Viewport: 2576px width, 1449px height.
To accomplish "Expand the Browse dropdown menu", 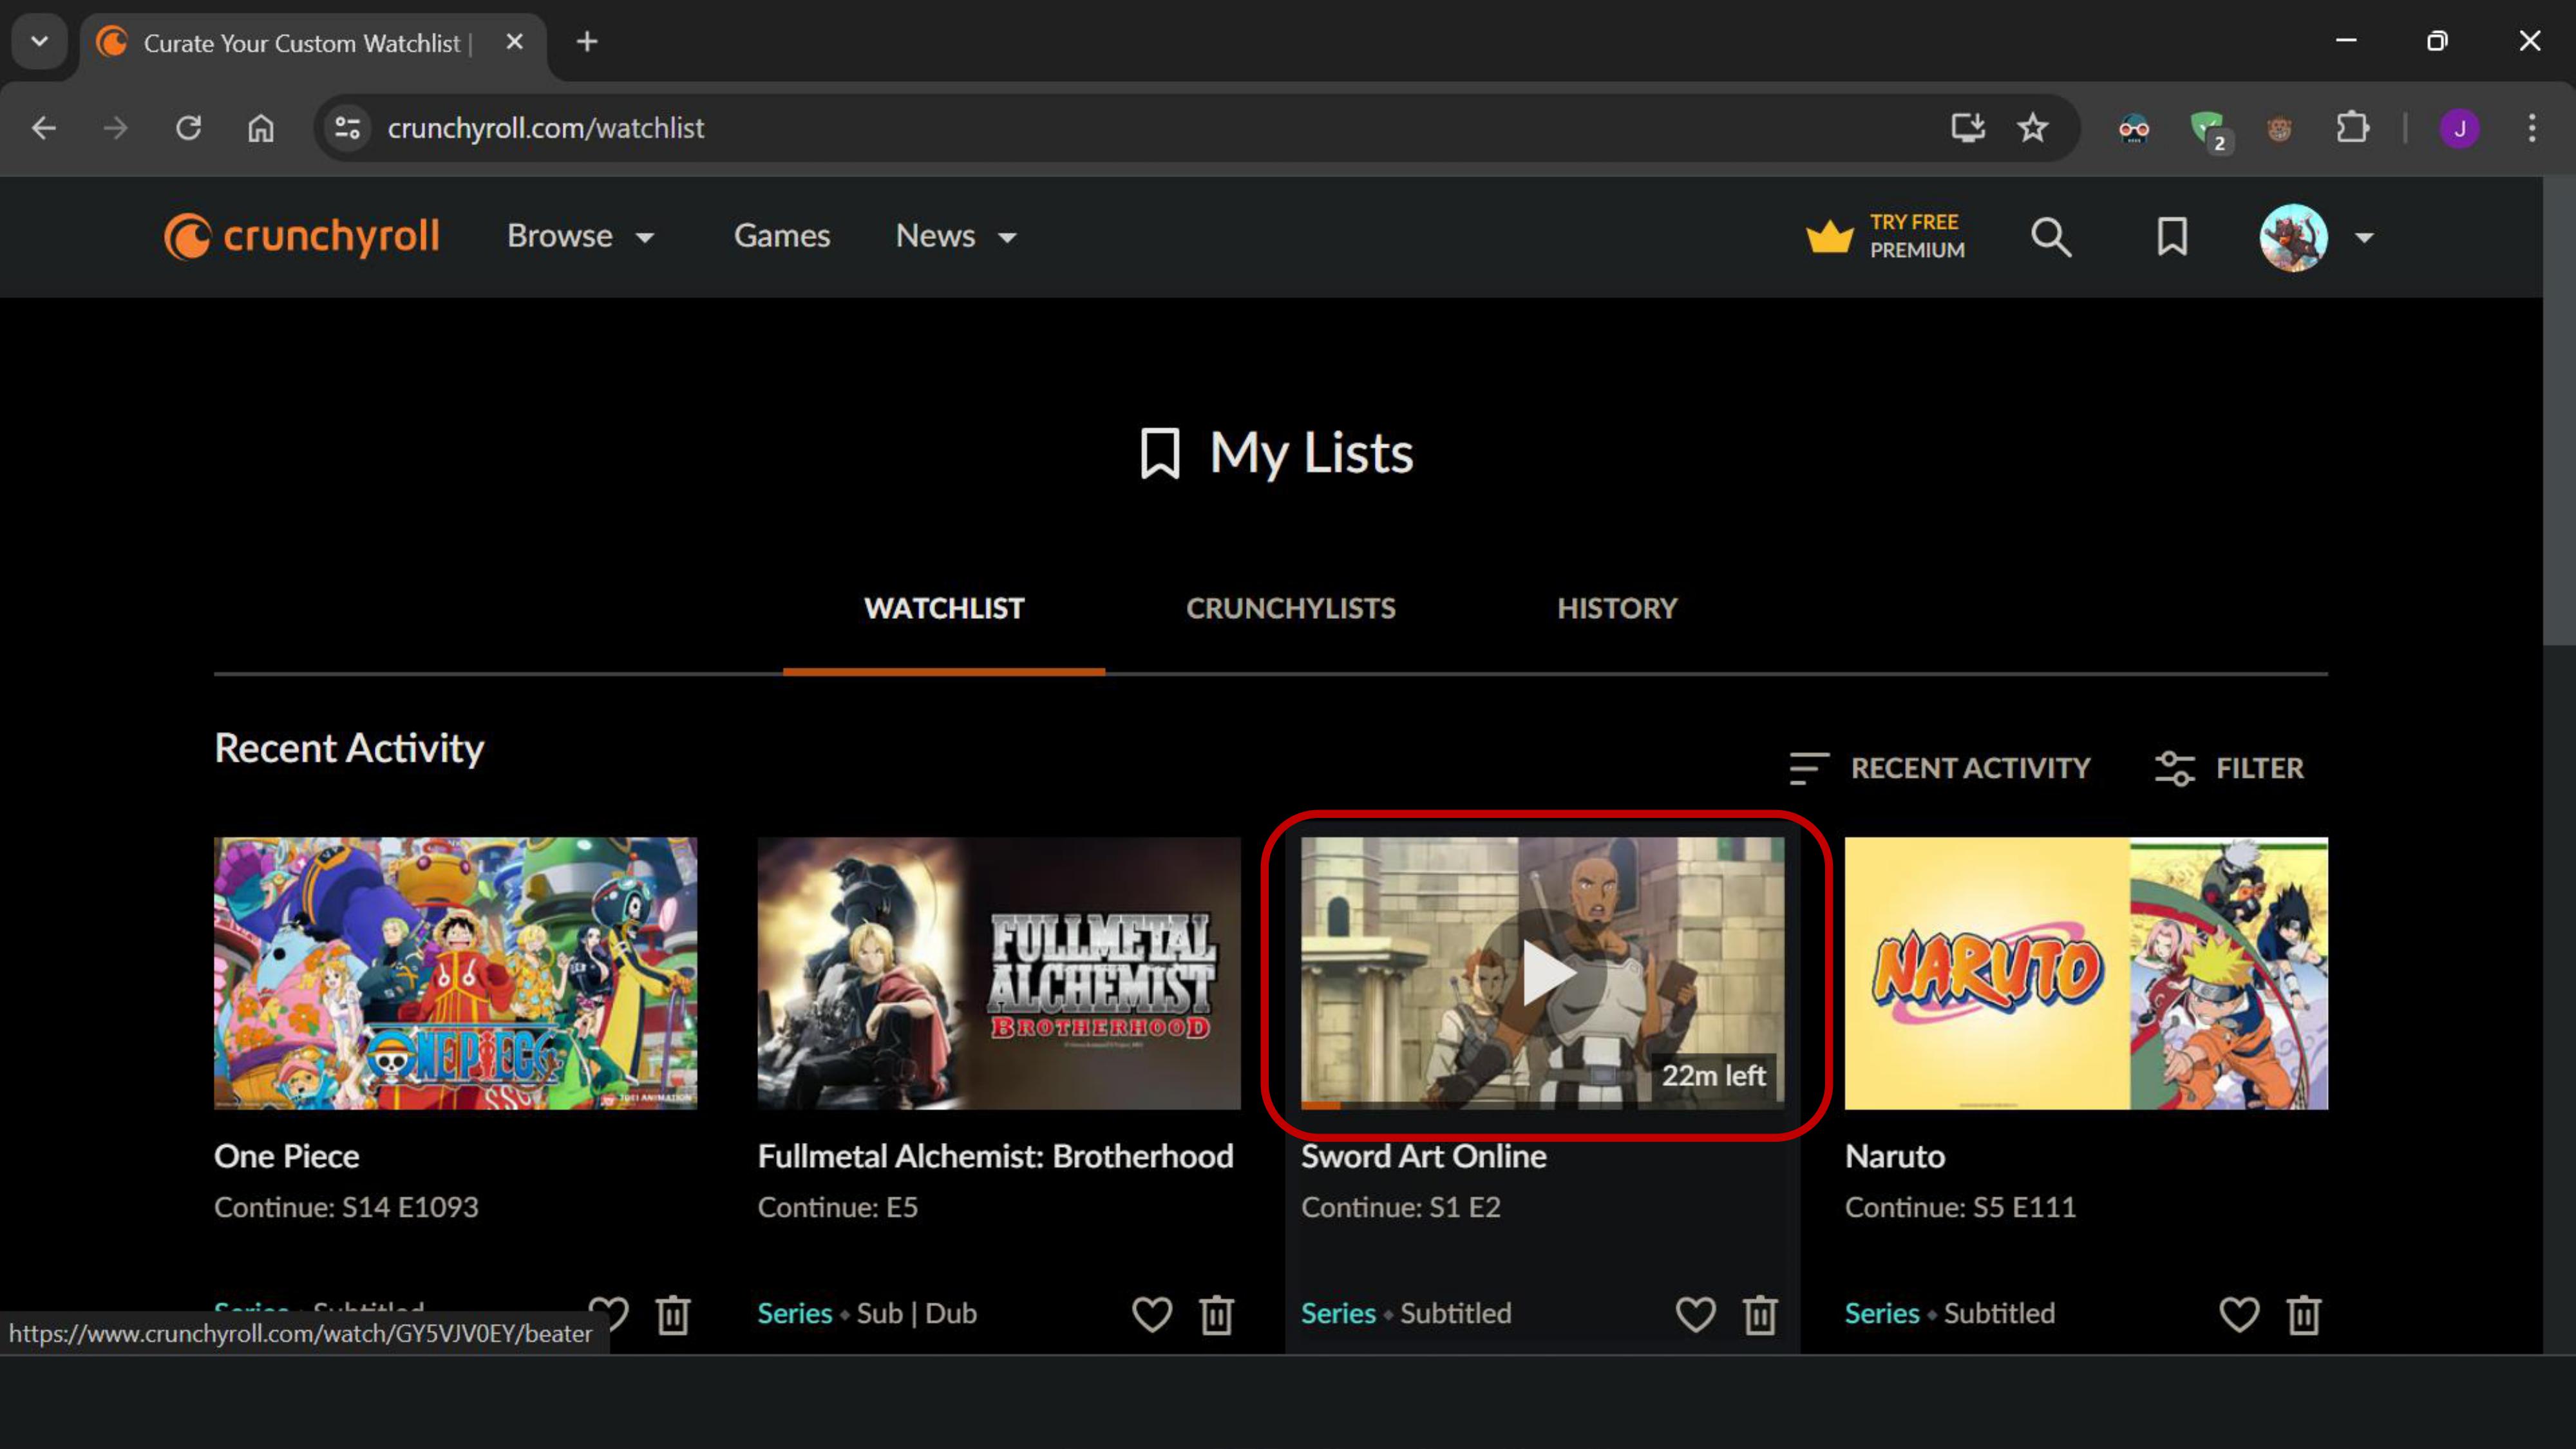I will coord(580,237).
